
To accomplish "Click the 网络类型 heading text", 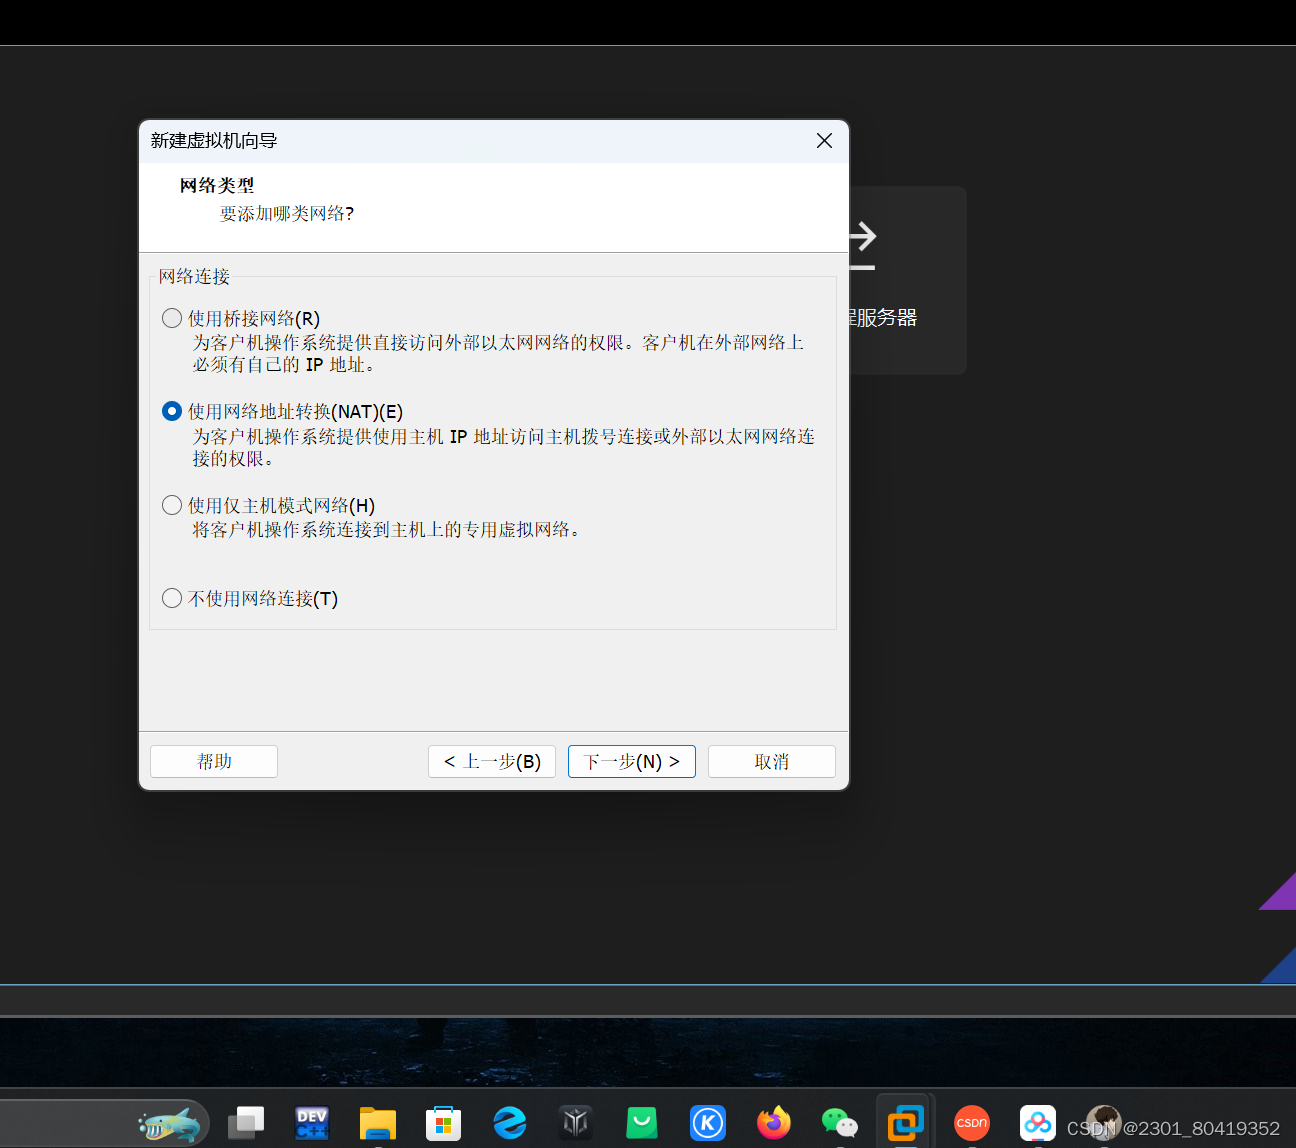I will point(217,185).
